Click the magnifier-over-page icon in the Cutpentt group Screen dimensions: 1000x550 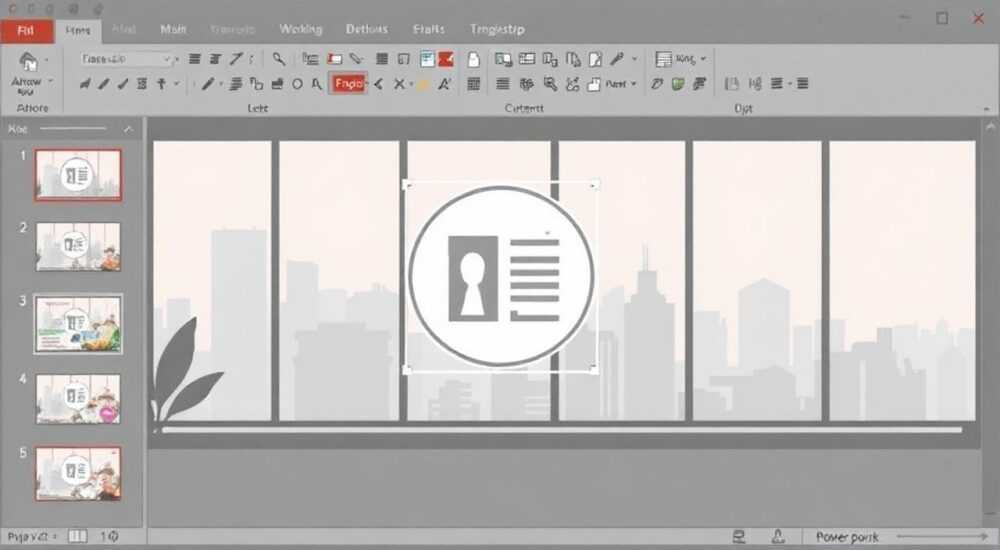(x=550, y=84)
